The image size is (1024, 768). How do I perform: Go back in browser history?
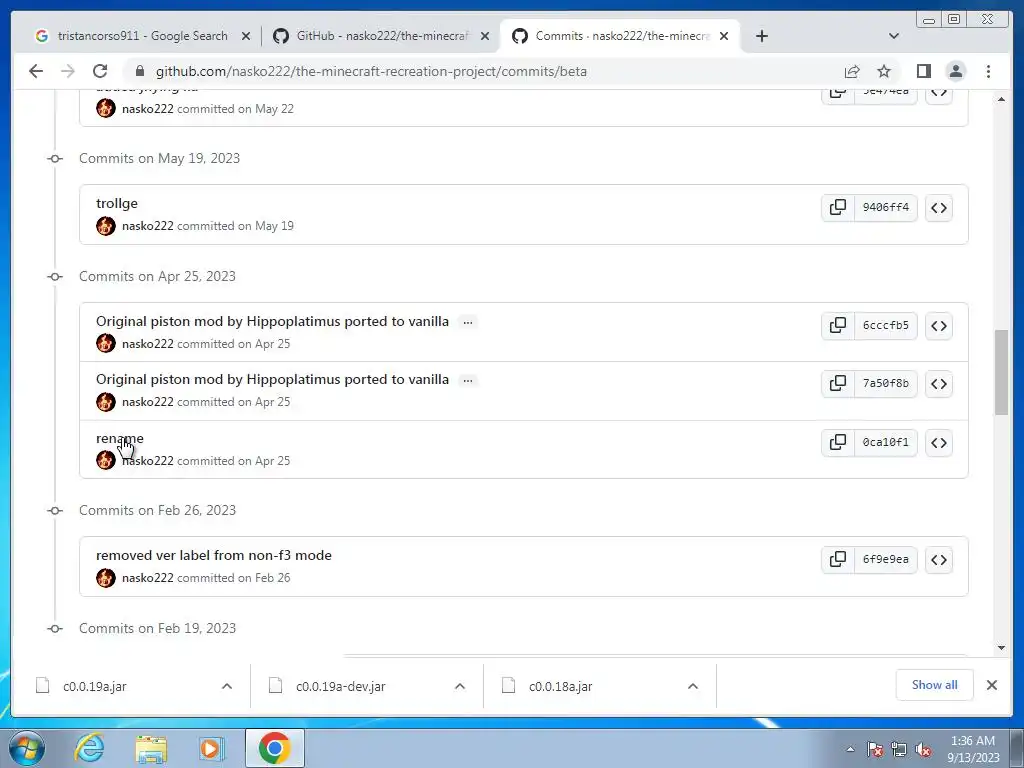tap(36, 71)
